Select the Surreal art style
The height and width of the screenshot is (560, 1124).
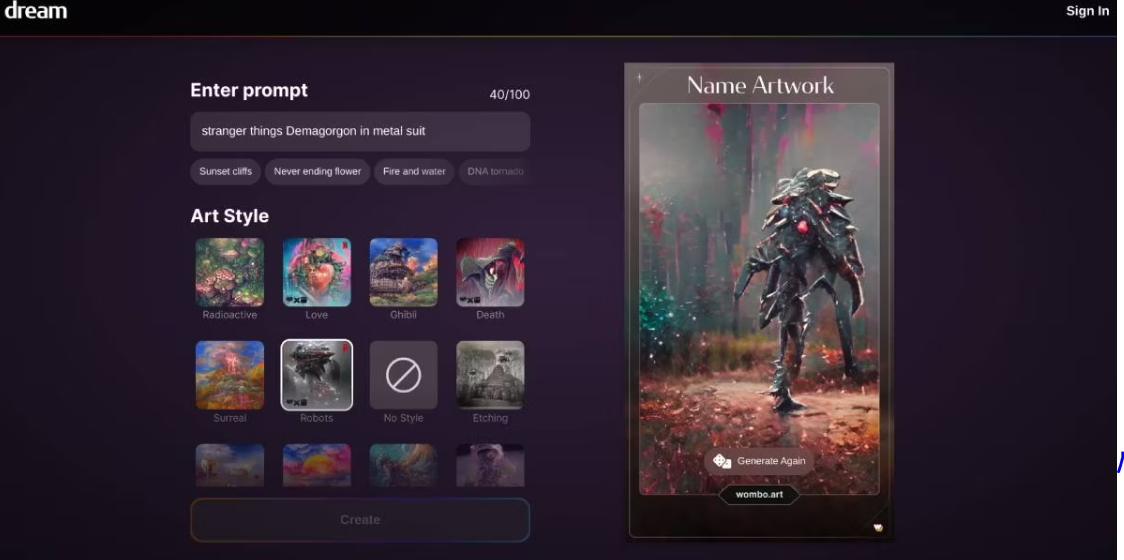pos(229,375)
